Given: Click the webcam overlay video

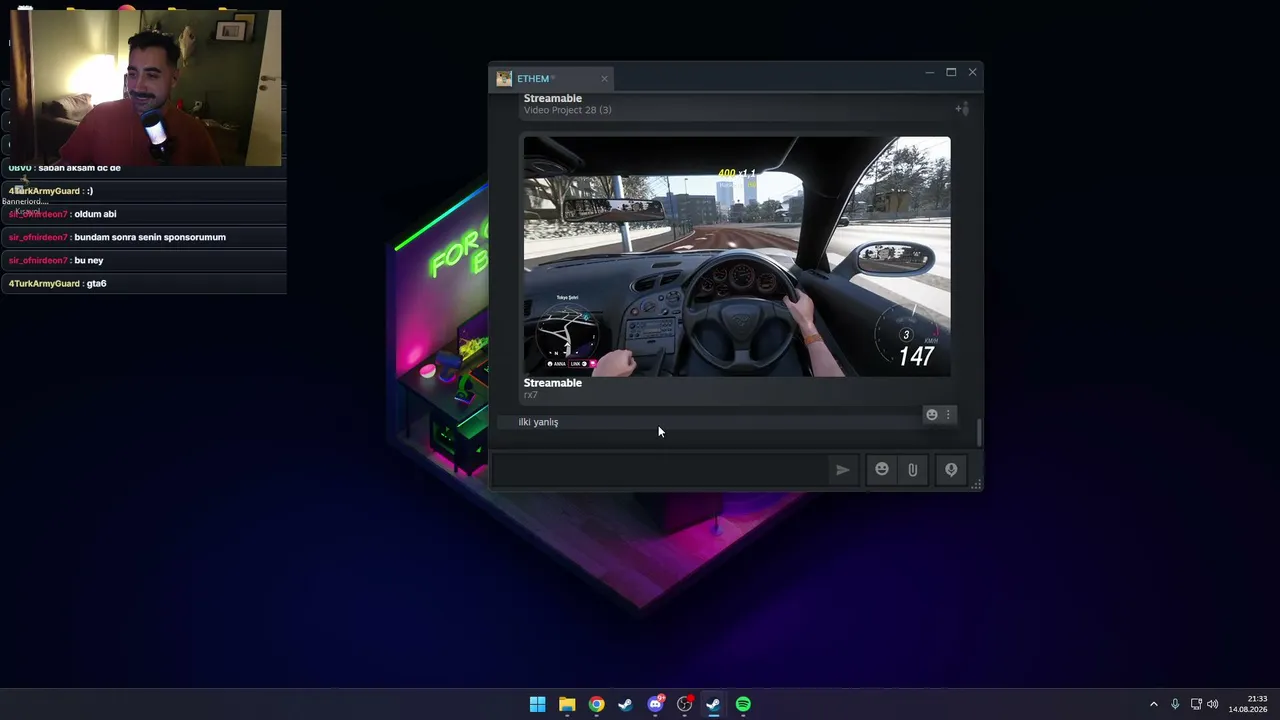Looking at the screenshot, I should (x=146, y=88).
